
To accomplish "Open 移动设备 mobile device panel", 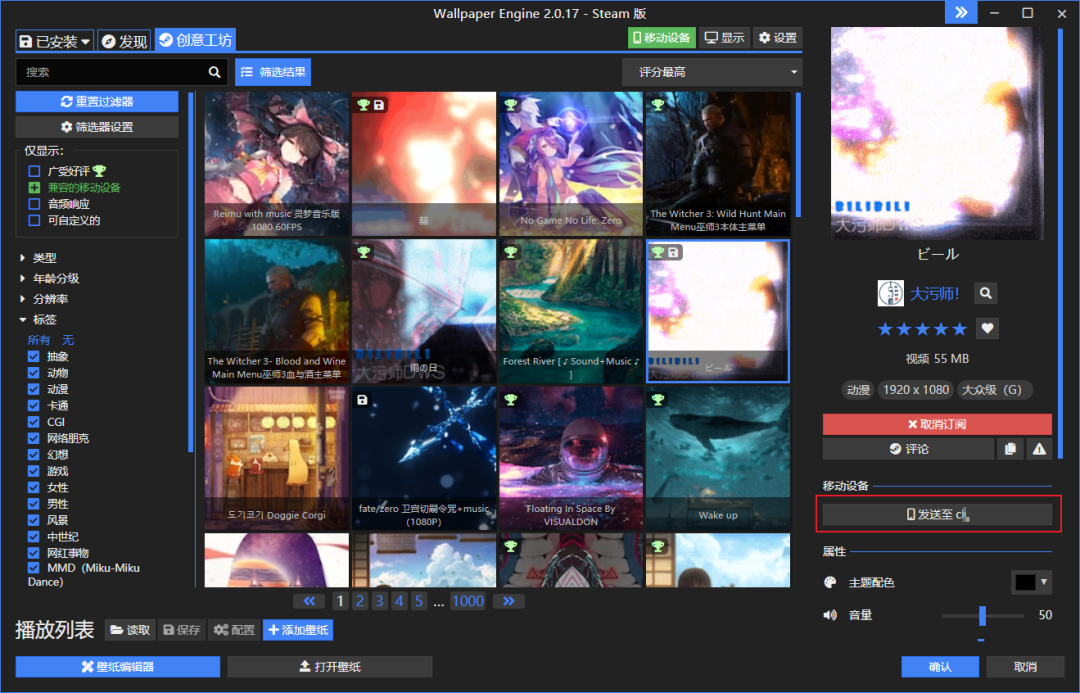I will tap(662, 38).
